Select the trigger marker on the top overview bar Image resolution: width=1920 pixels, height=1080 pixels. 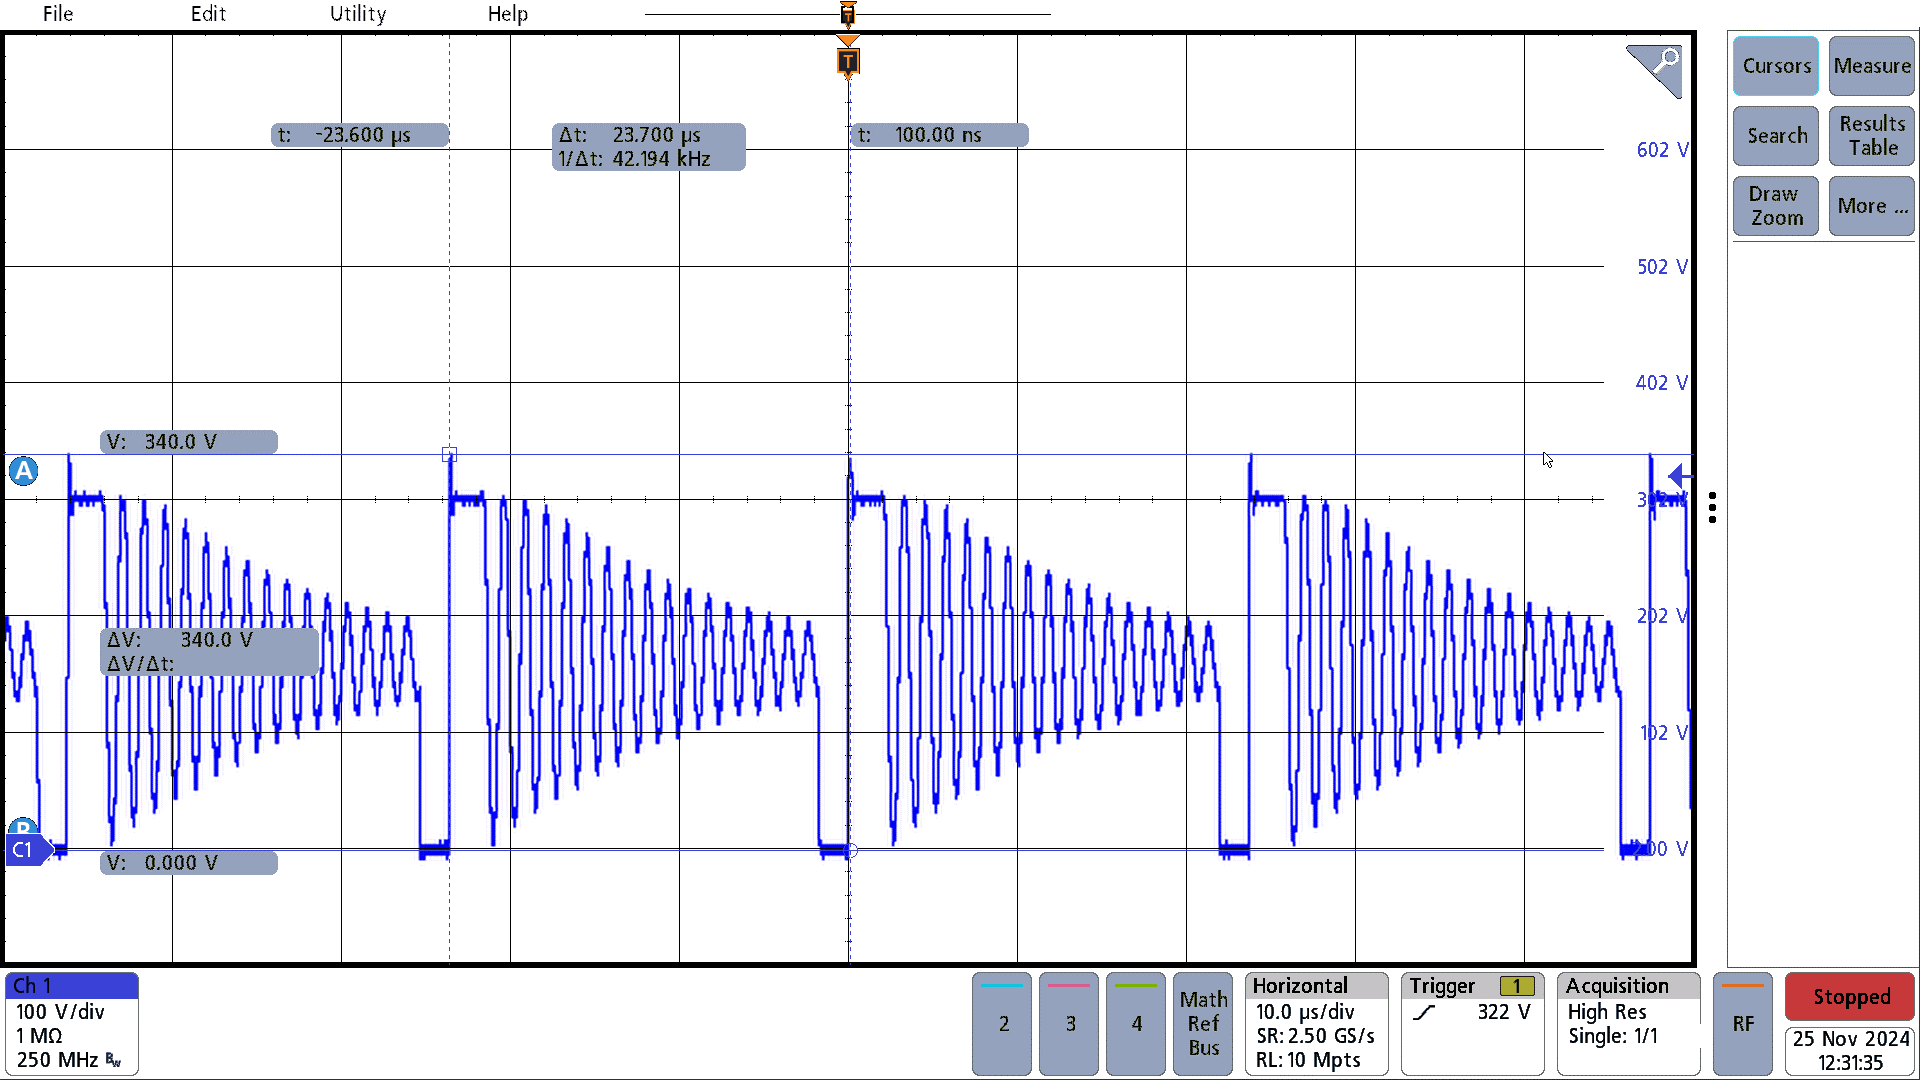(848, 14)
